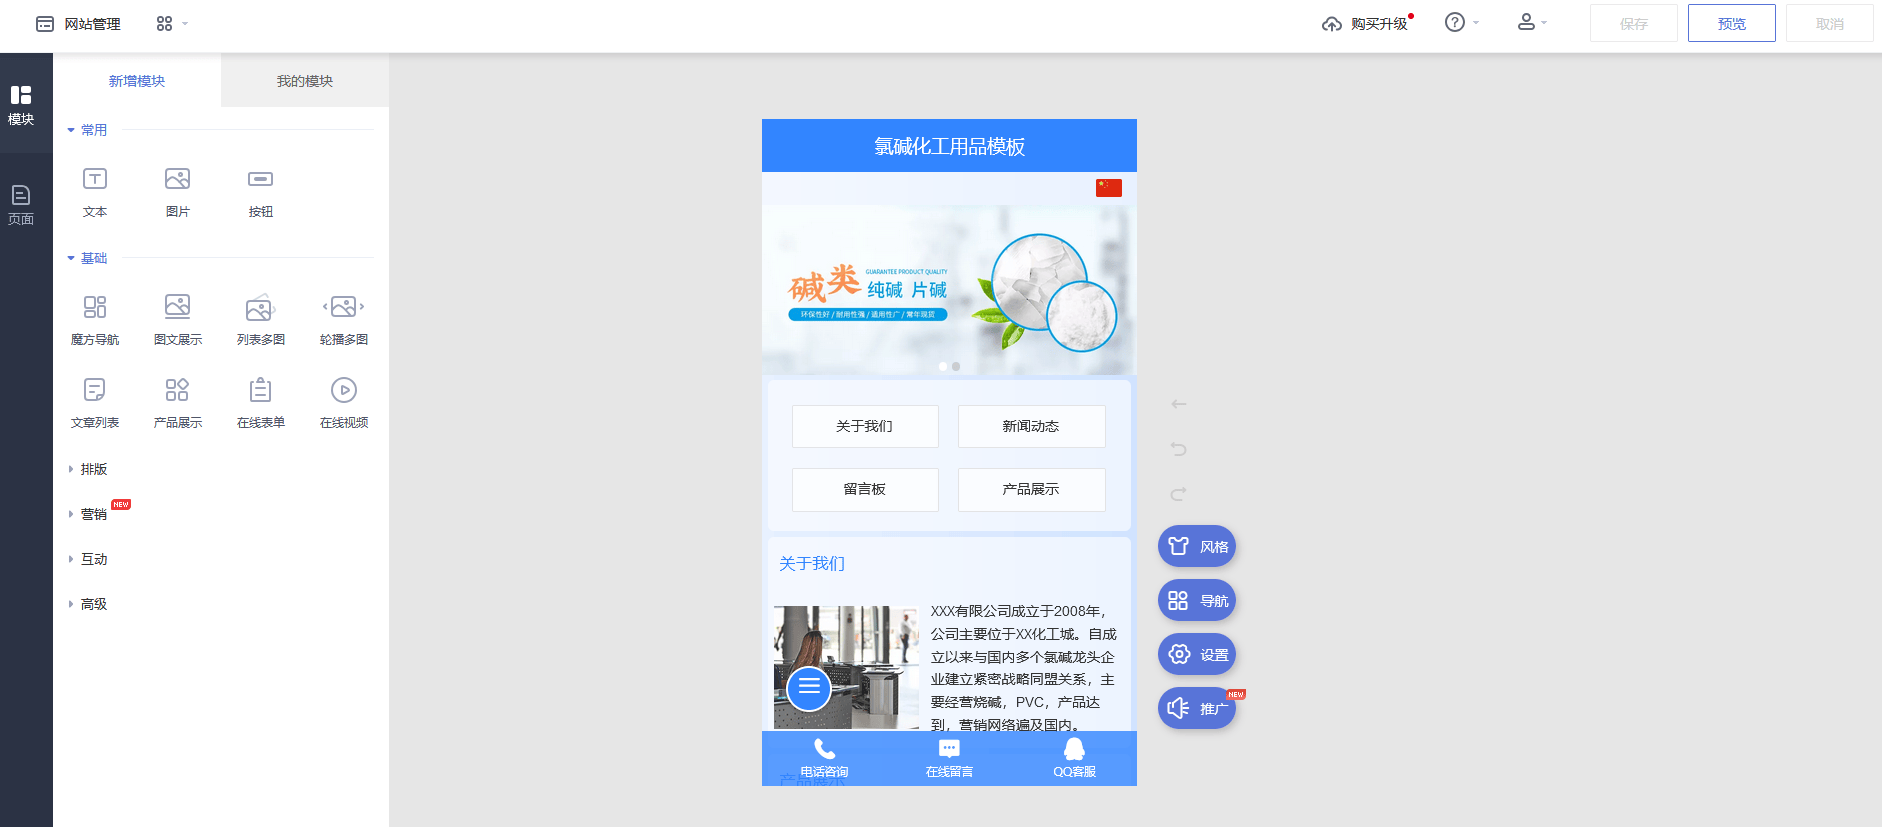Click the 预览 preview button
Viewport: 1882px width, 827px height.
1731,23
